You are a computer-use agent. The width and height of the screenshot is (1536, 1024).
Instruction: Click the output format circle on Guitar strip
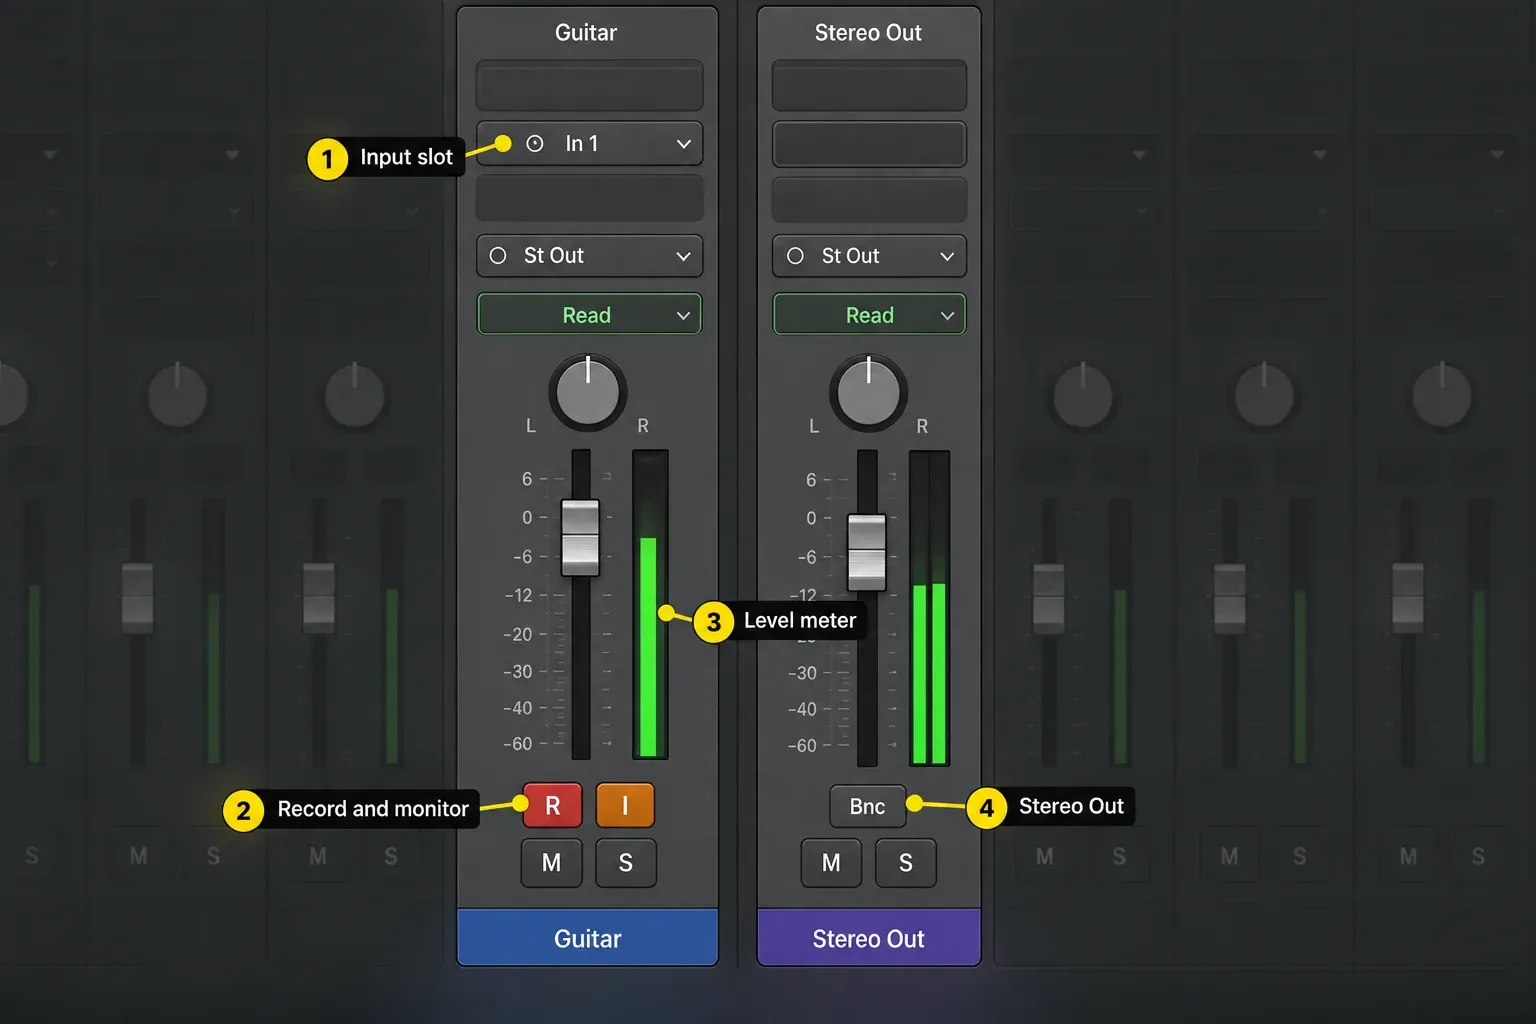tap(498, 256)
